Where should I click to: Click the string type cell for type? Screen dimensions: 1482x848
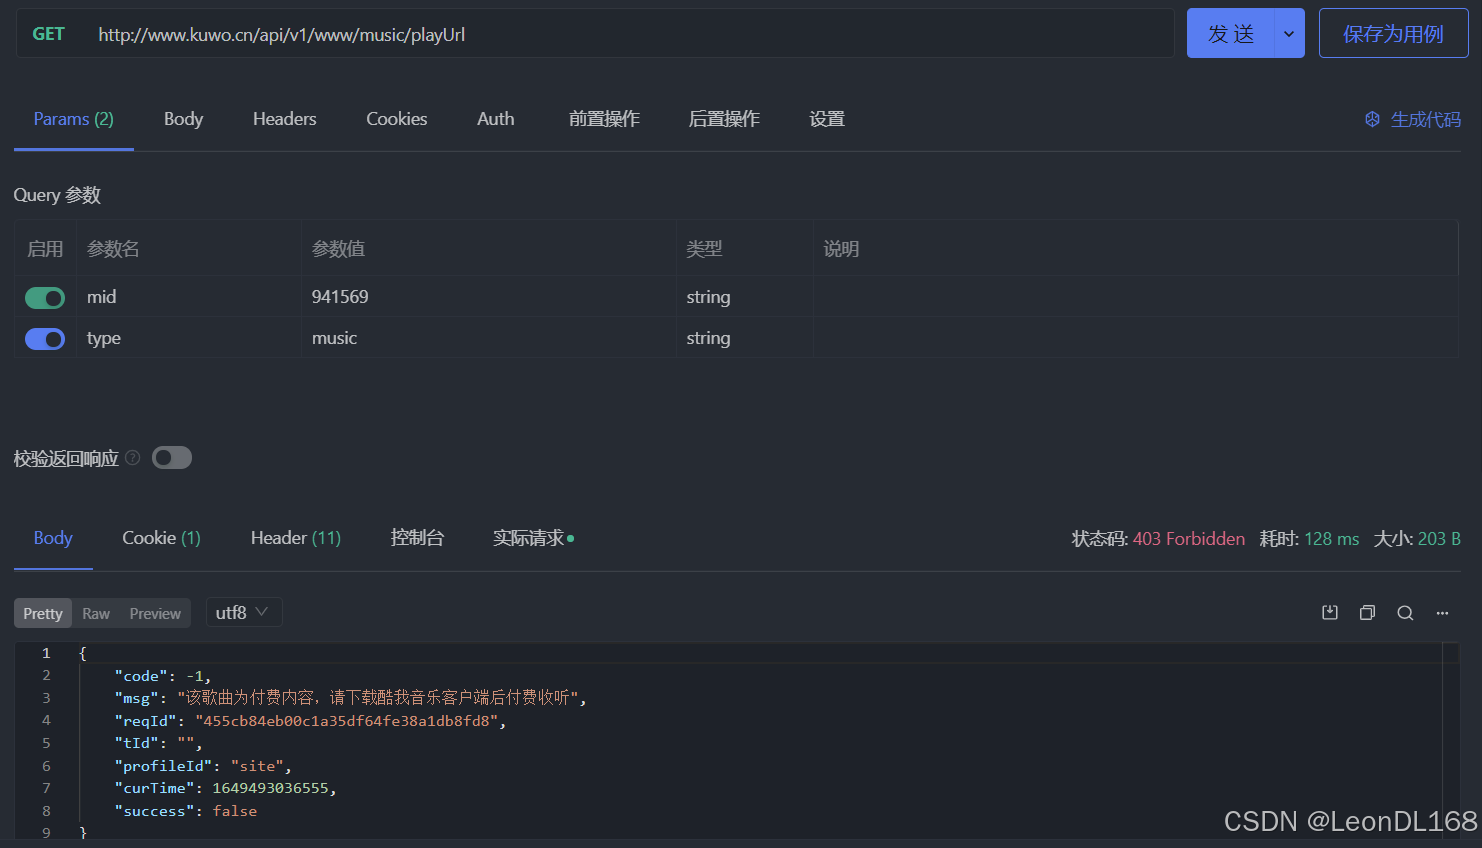click(x=745, y=338)
